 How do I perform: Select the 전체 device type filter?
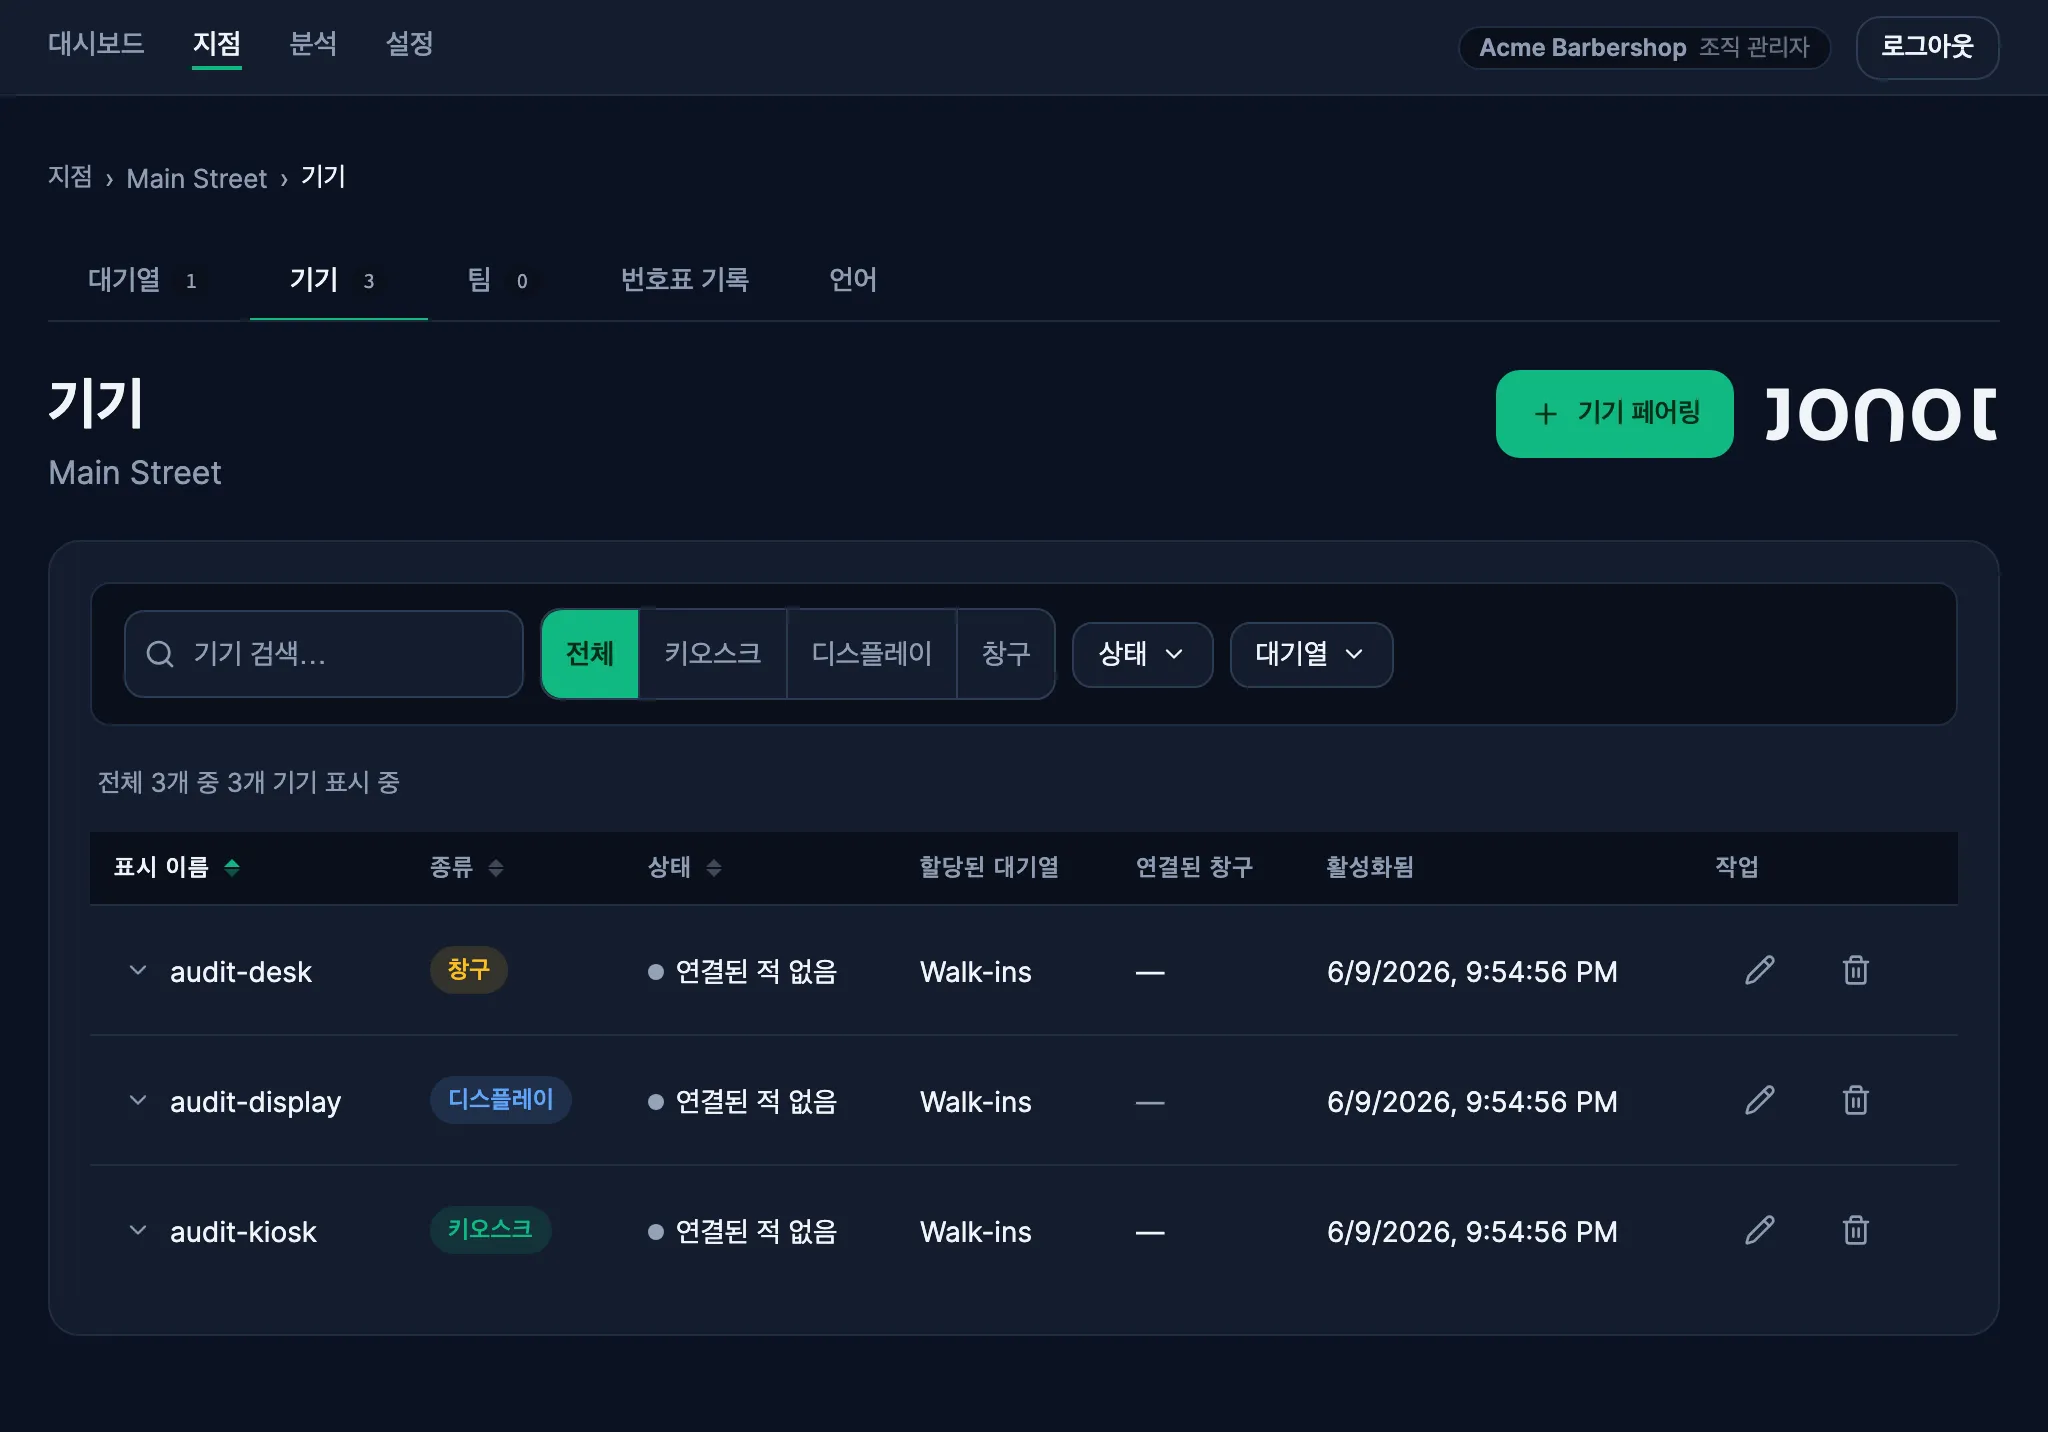(590, 654)
